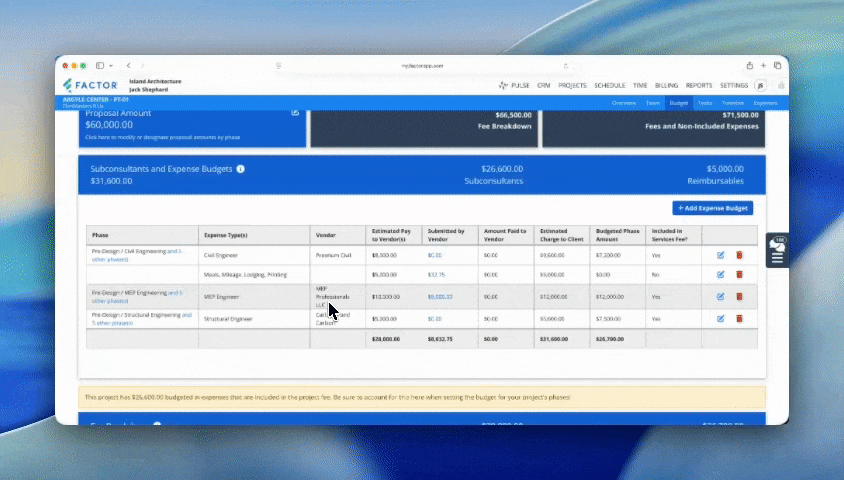This screenshot has width=844, height=480.
Task: Open the $32.75 submitted by vendor link
Action: [x=436, y=274]
